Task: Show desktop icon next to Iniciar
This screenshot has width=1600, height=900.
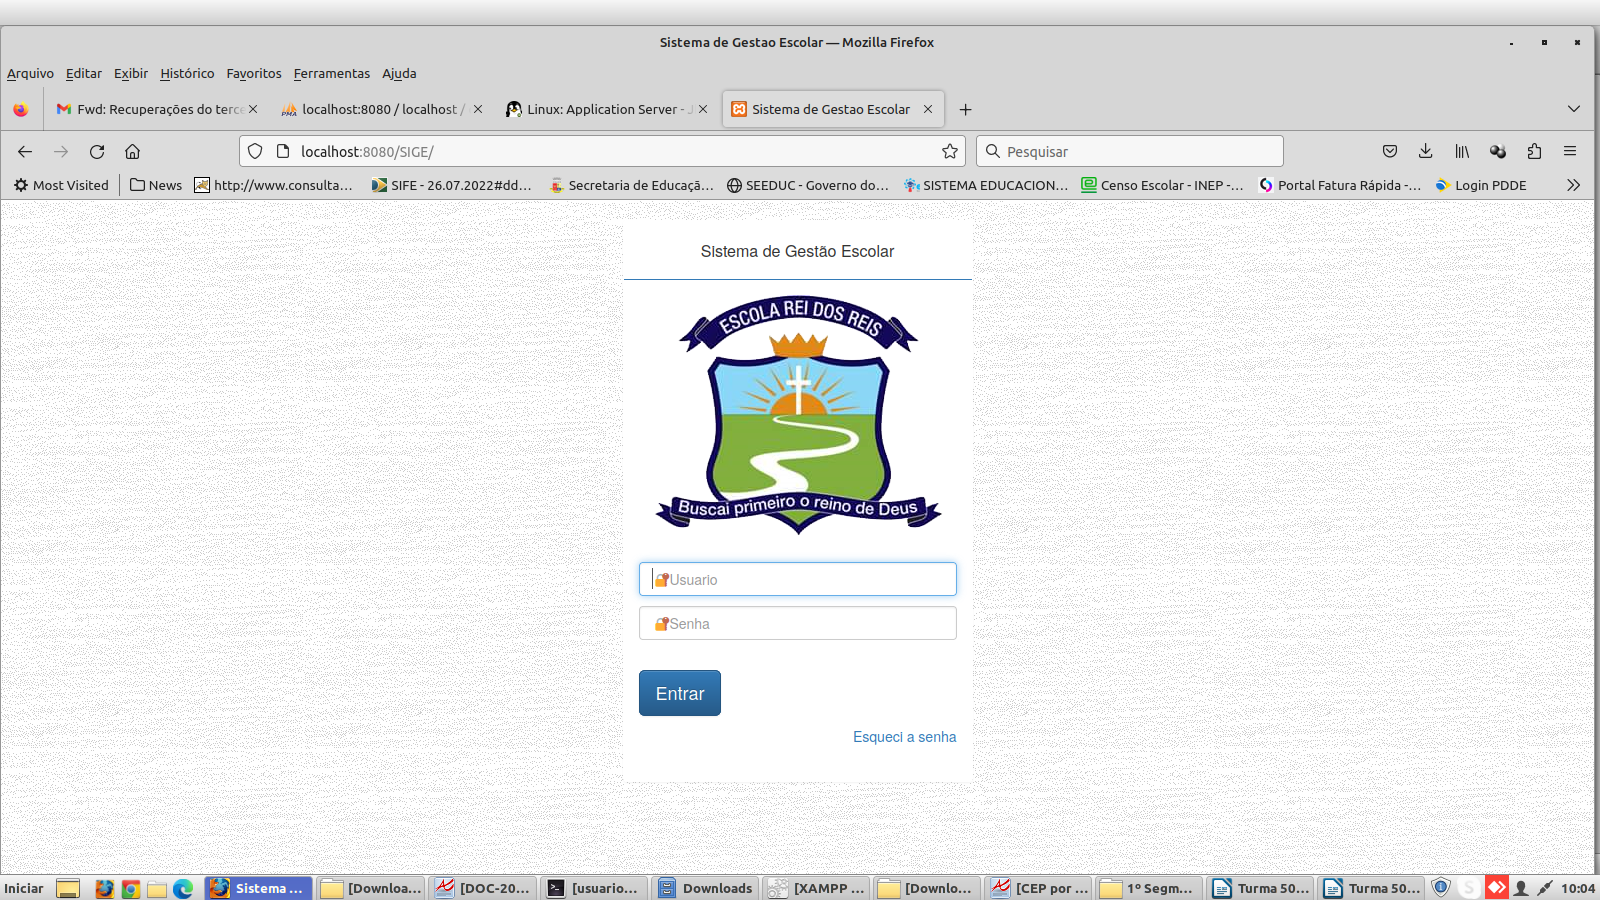Action: pos(68,888)
